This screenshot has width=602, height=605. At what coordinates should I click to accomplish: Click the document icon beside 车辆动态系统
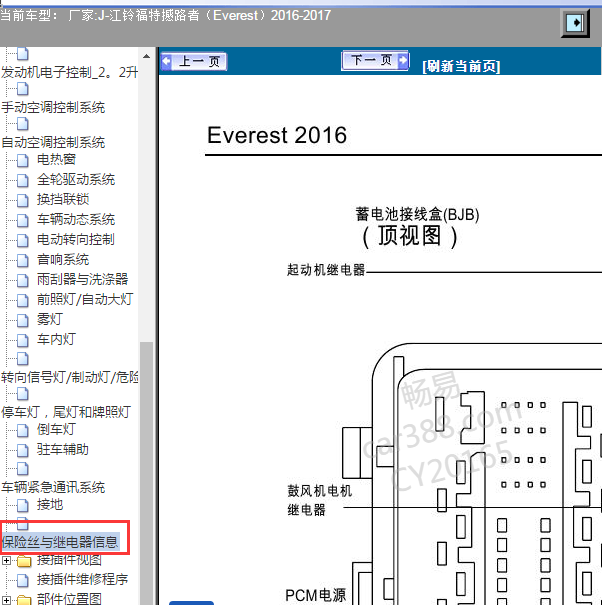[23, 220]
